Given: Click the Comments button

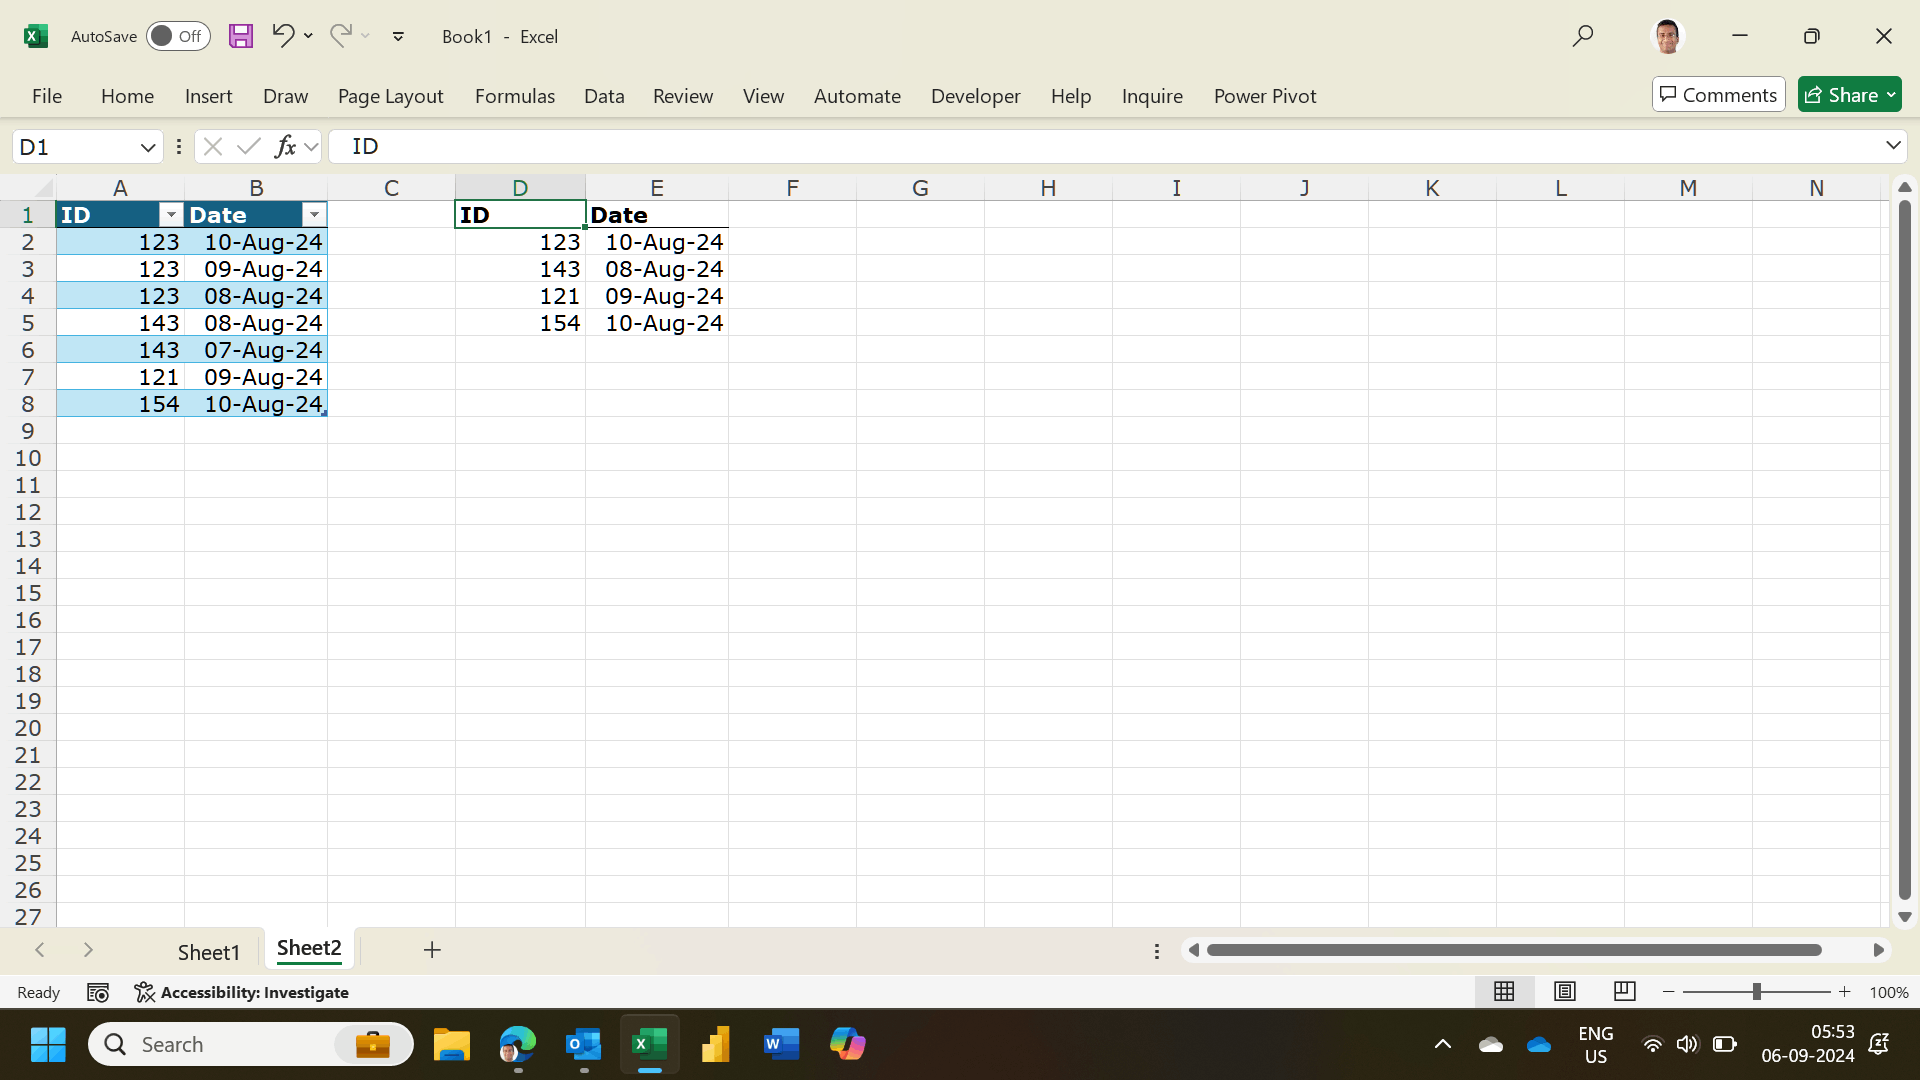Looking at the screenshot, I should click(x=1718, y=95).
